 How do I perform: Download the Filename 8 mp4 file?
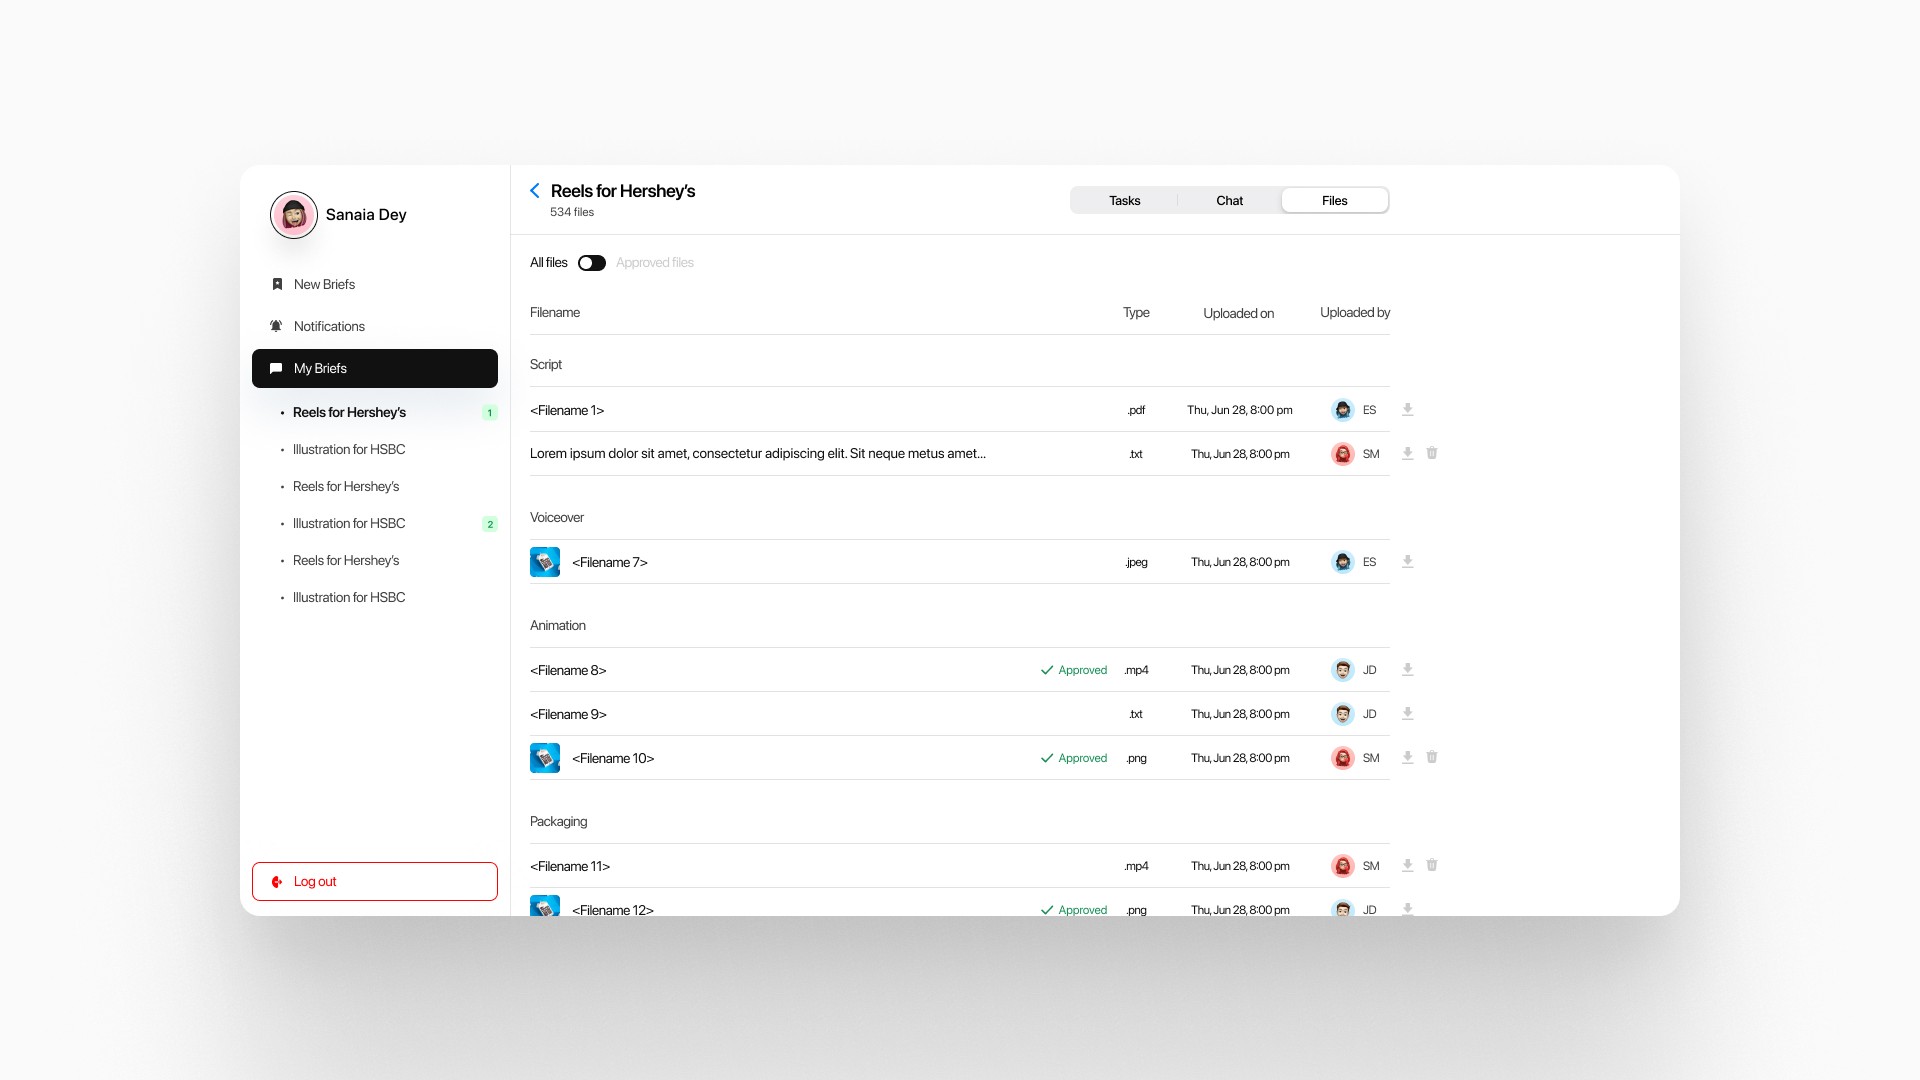click(x=1407, y=670)
